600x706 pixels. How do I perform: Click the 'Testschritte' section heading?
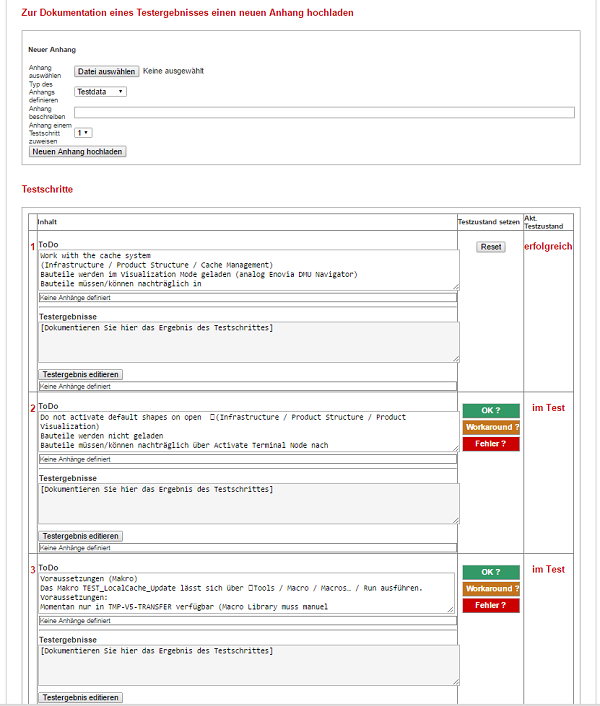(x=47, y=189)
